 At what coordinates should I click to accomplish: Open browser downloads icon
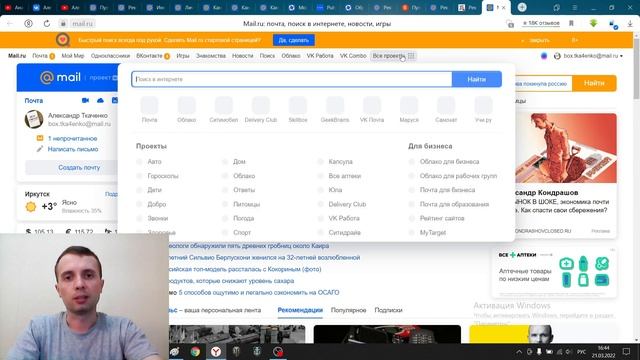[630, 24]
